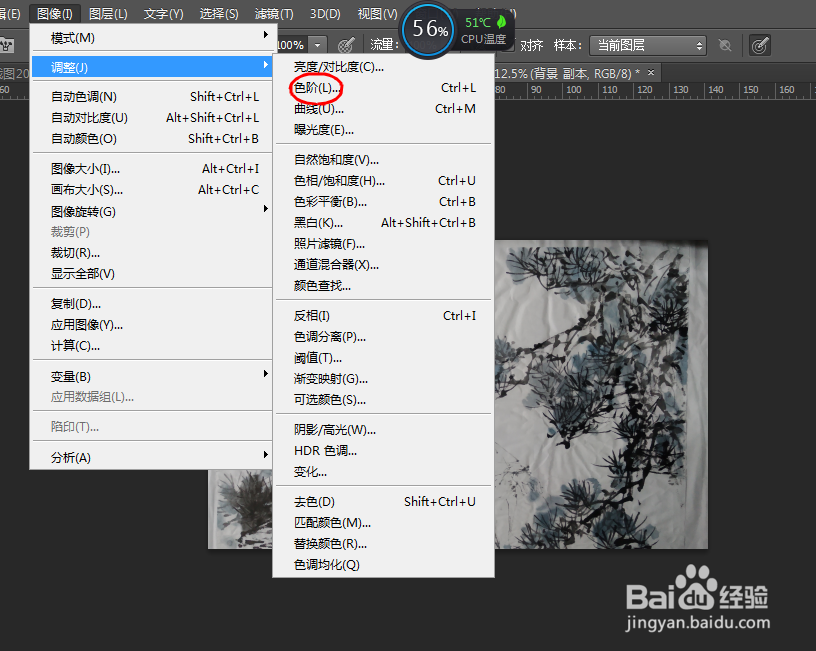
Task: Open 自然饱和度(V)... adjustment
Action: [384, 160]
